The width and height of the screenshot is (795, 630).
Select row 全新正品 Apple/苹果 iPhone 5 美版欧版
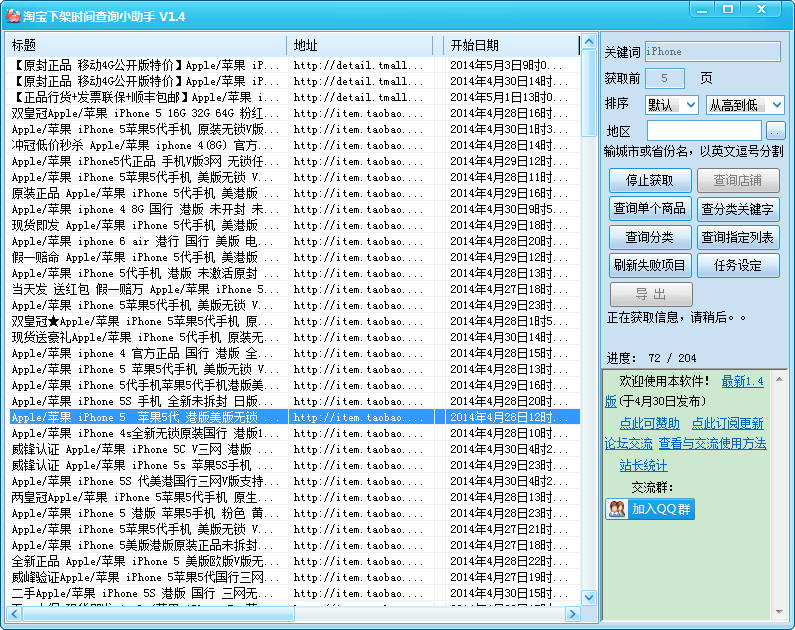click(x=295, y=562)
